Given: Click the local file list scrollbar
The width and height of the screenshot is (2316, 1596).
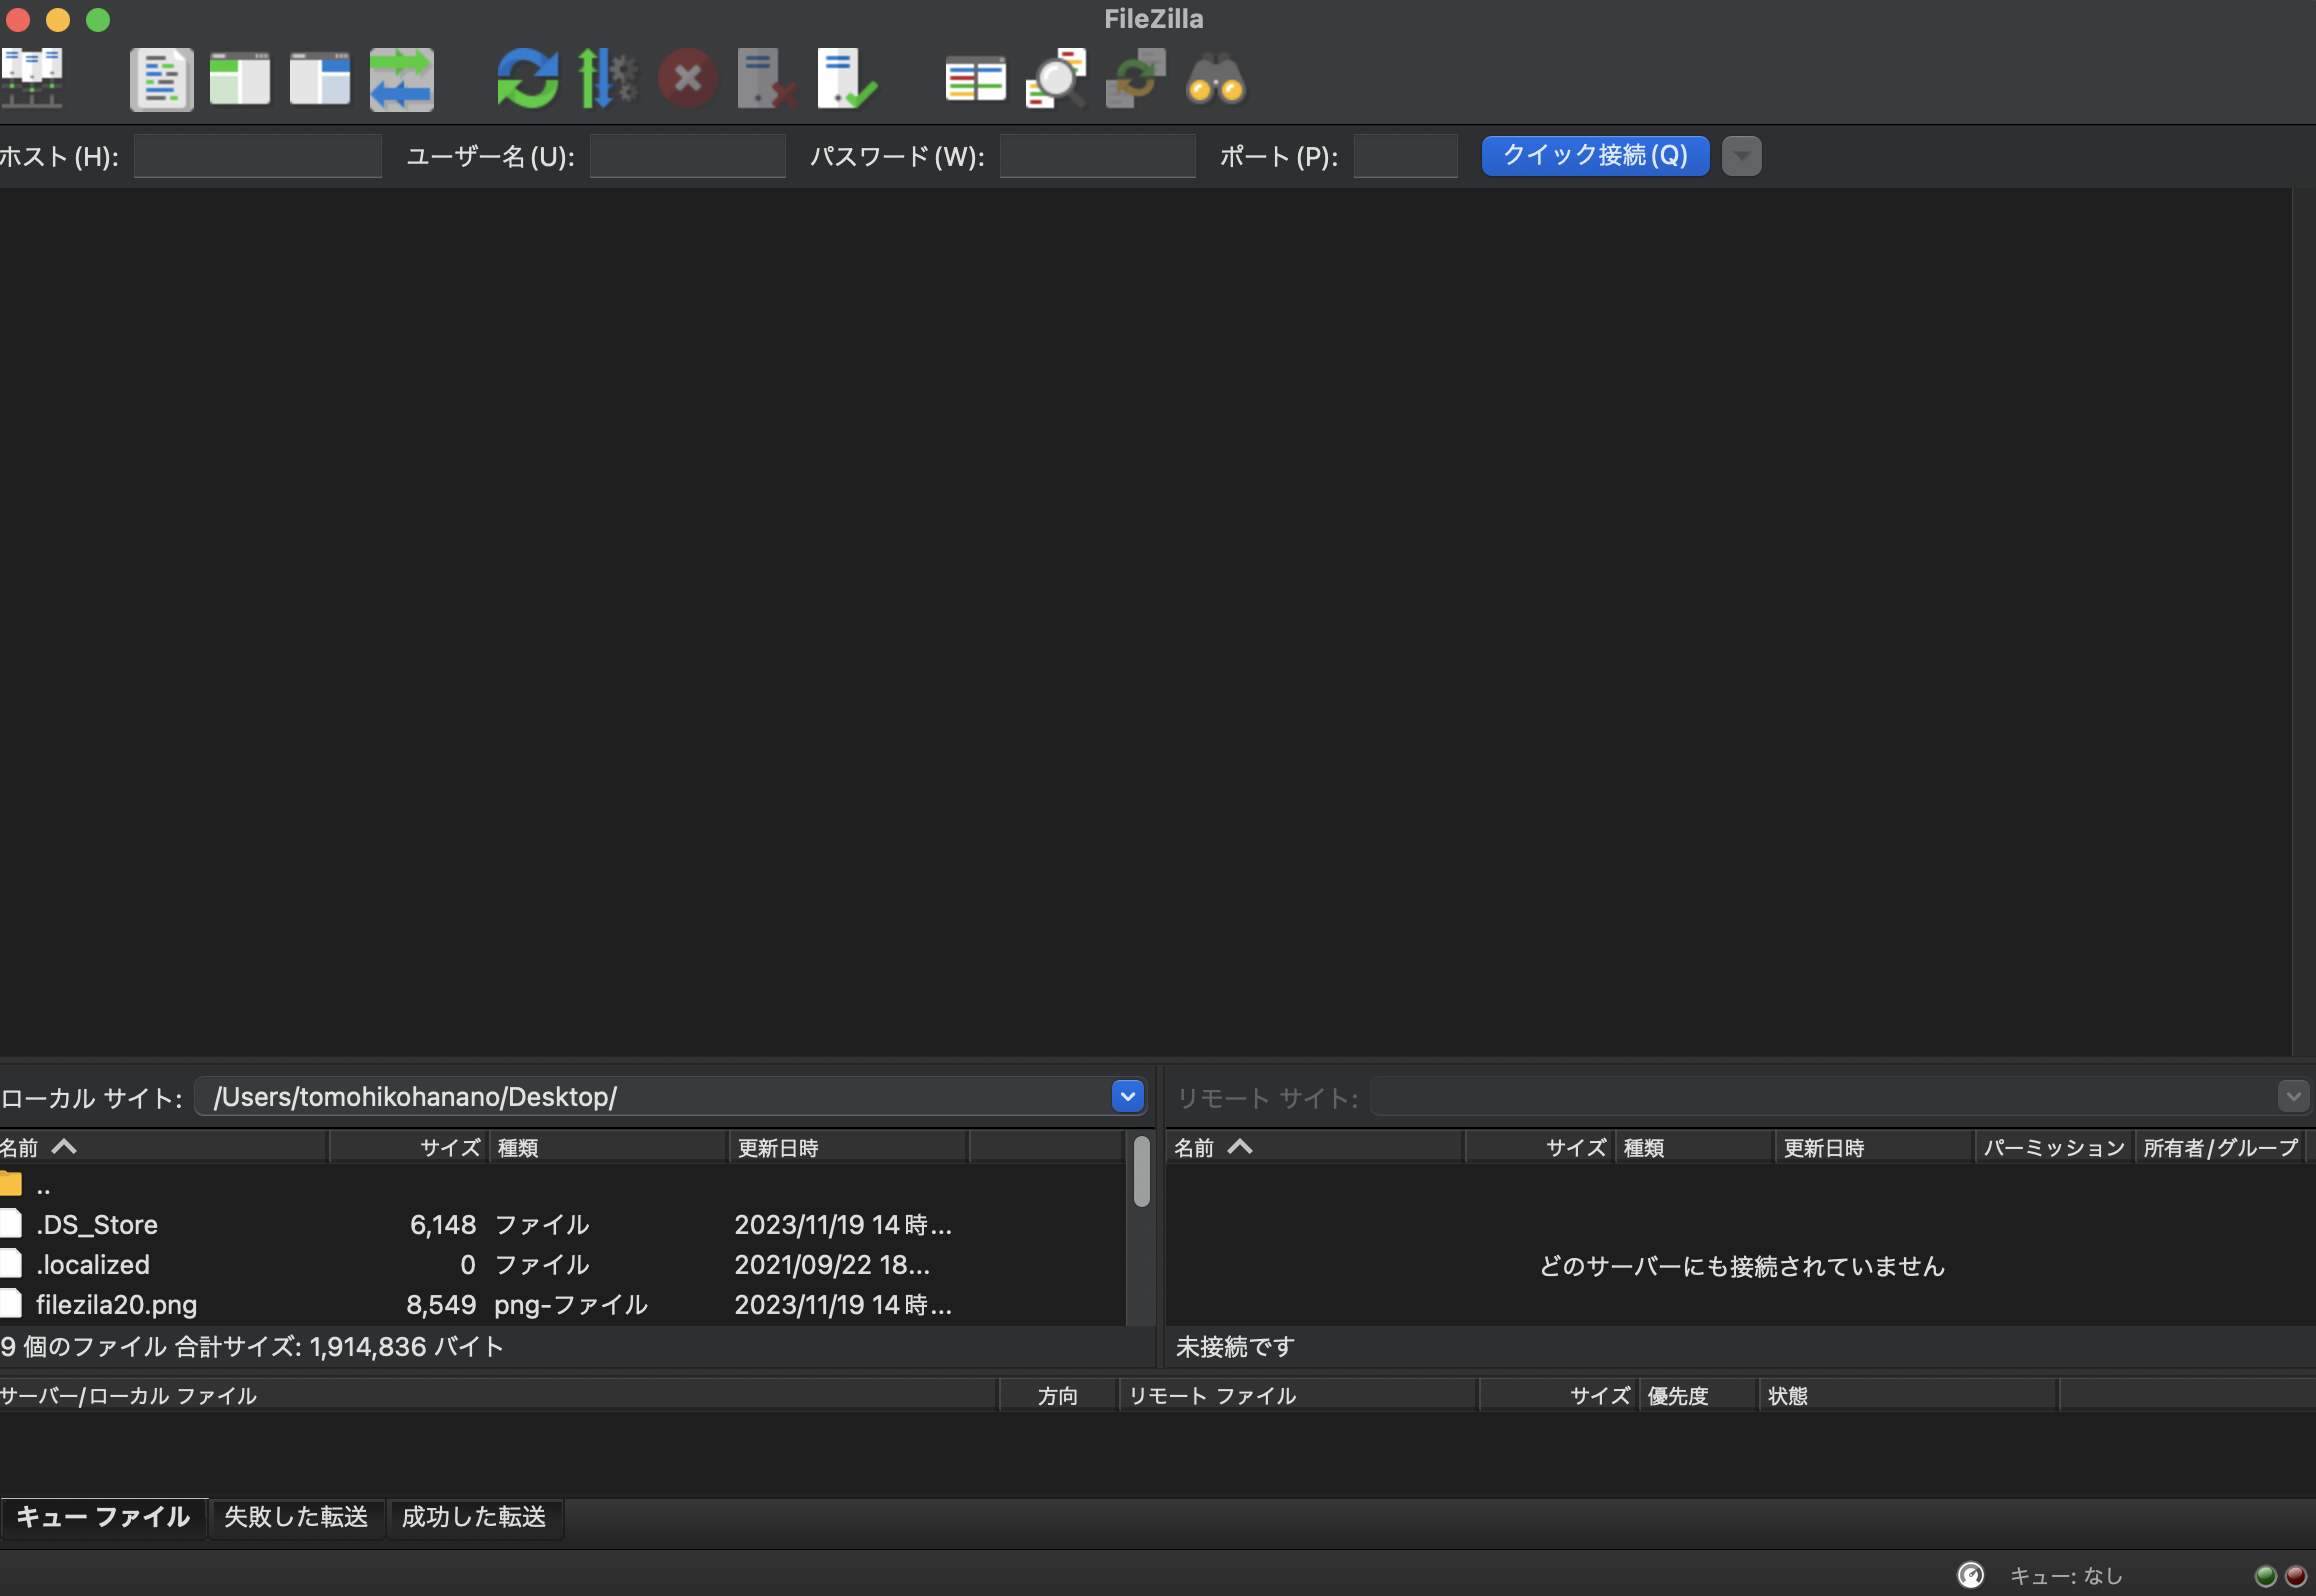Looking at the screenshot, I should pyautogui.click(x=1142, y=1172).
